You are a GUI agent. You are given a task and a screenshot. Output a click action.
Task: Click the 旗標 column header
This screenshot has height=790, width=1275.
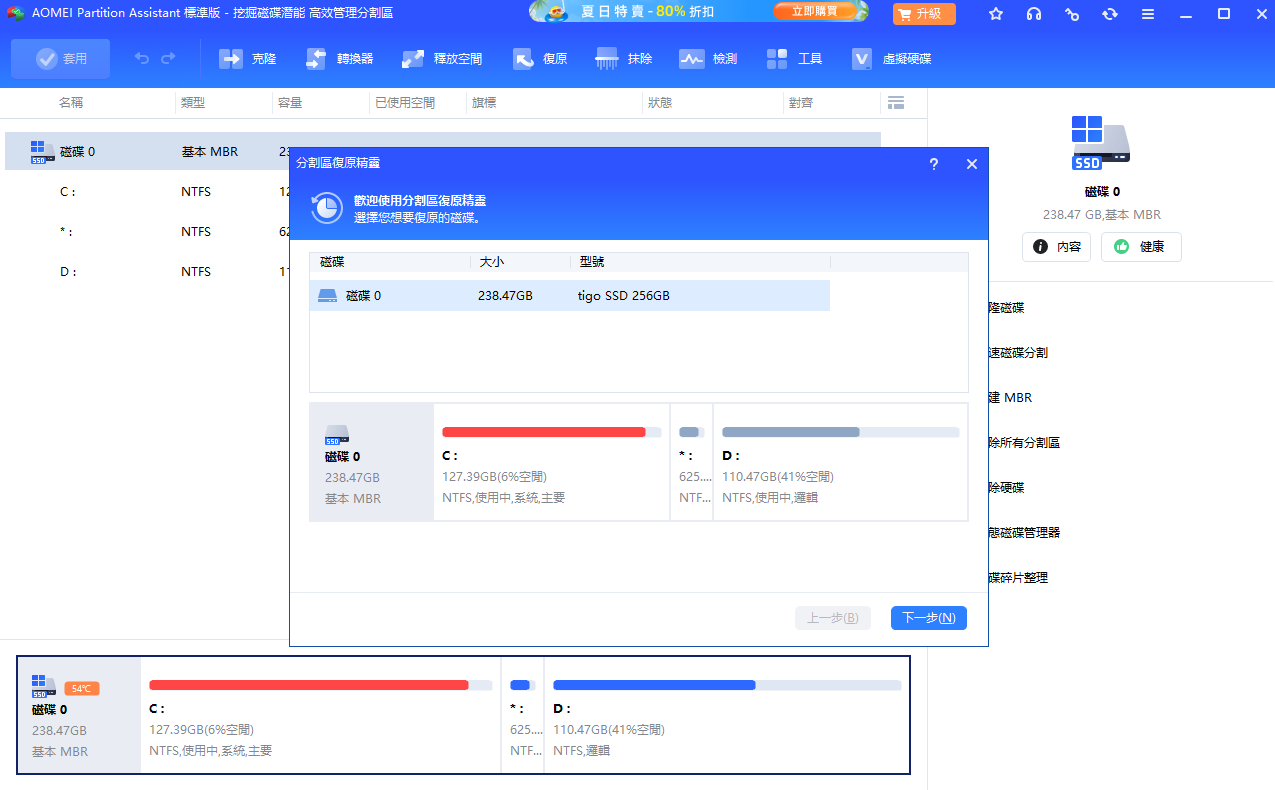coord(485,102)
